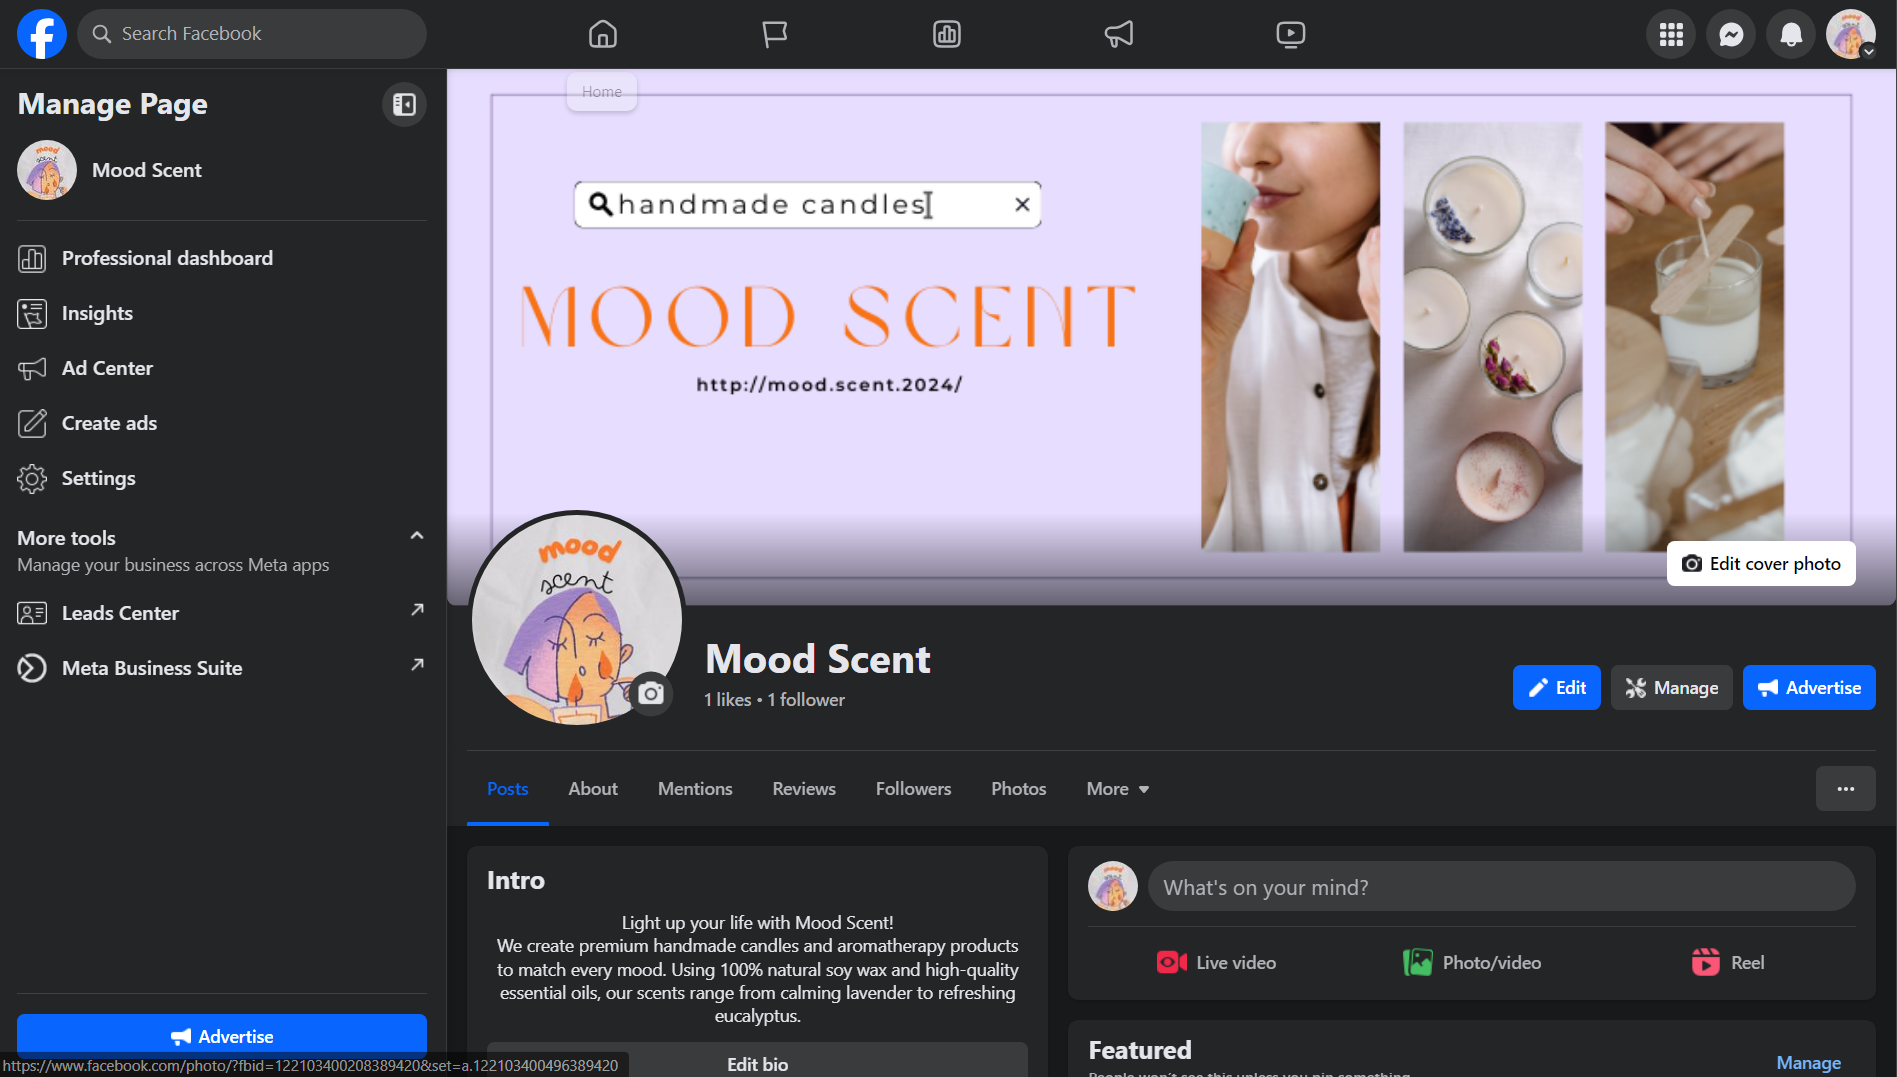Open the Video play icon in top bar
This screenshot has height=1077, width=1897.
[x=1291, y=34]
